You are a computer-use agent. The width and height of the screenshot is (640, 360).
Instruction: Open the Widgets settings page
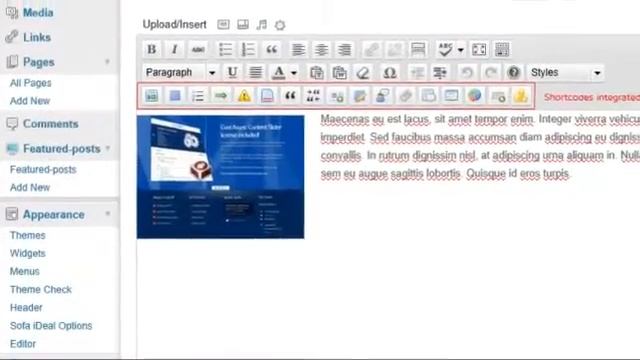click(x=27, y=253)
